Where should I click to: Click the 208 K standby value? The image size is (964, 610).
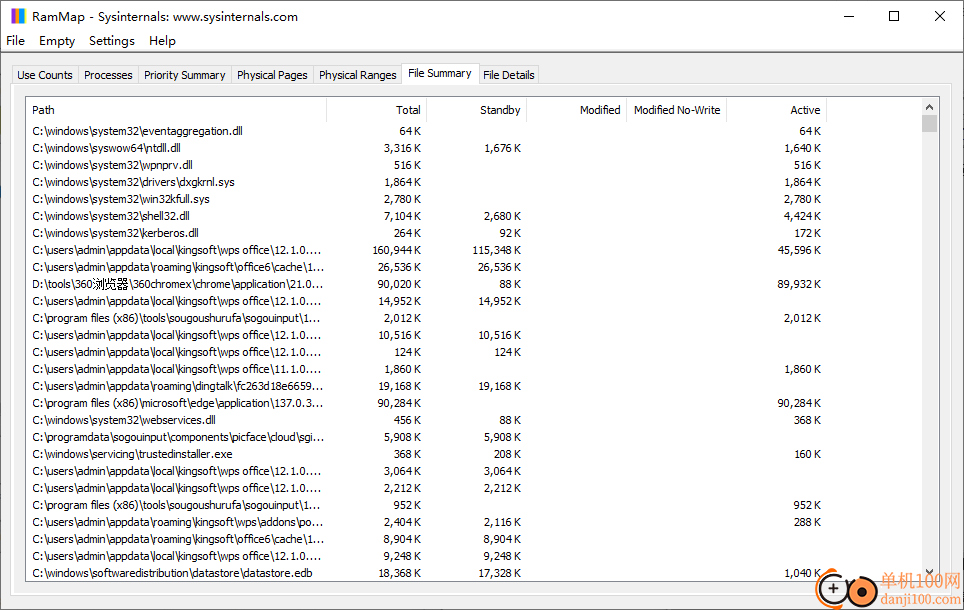pyautogui.click(x=507, y=454)
